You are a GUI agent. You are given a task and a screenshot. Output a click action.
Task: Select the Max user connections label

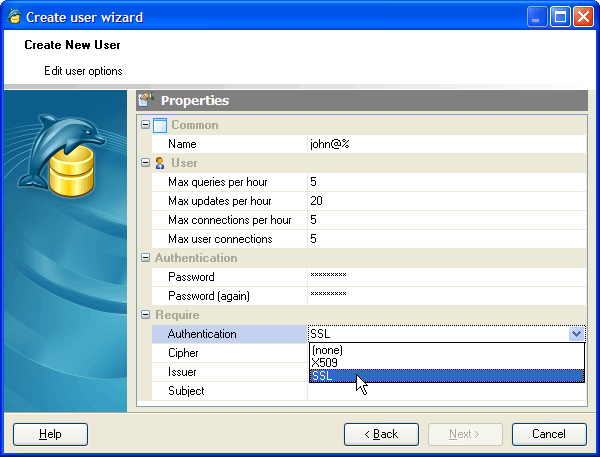[x=220, y=239]
